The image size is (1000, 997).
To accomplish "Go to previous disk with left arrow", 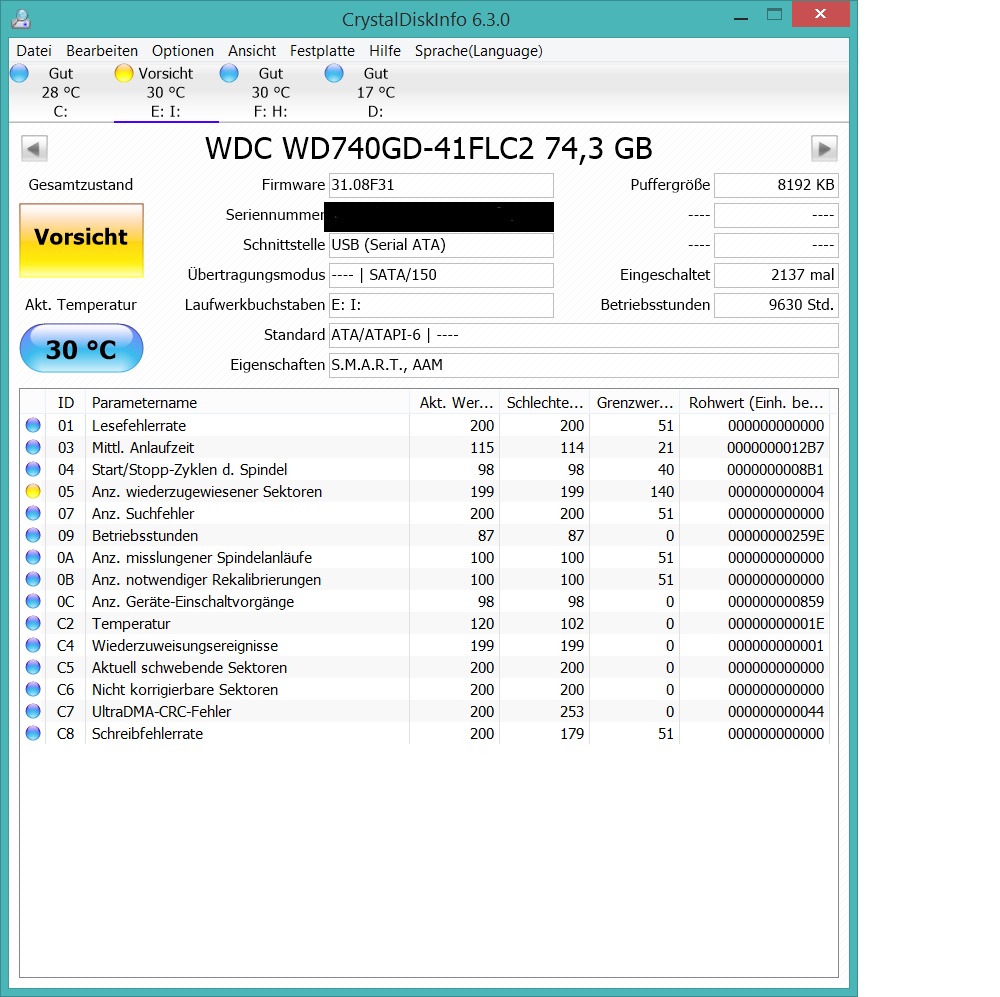I will point(34,149).
